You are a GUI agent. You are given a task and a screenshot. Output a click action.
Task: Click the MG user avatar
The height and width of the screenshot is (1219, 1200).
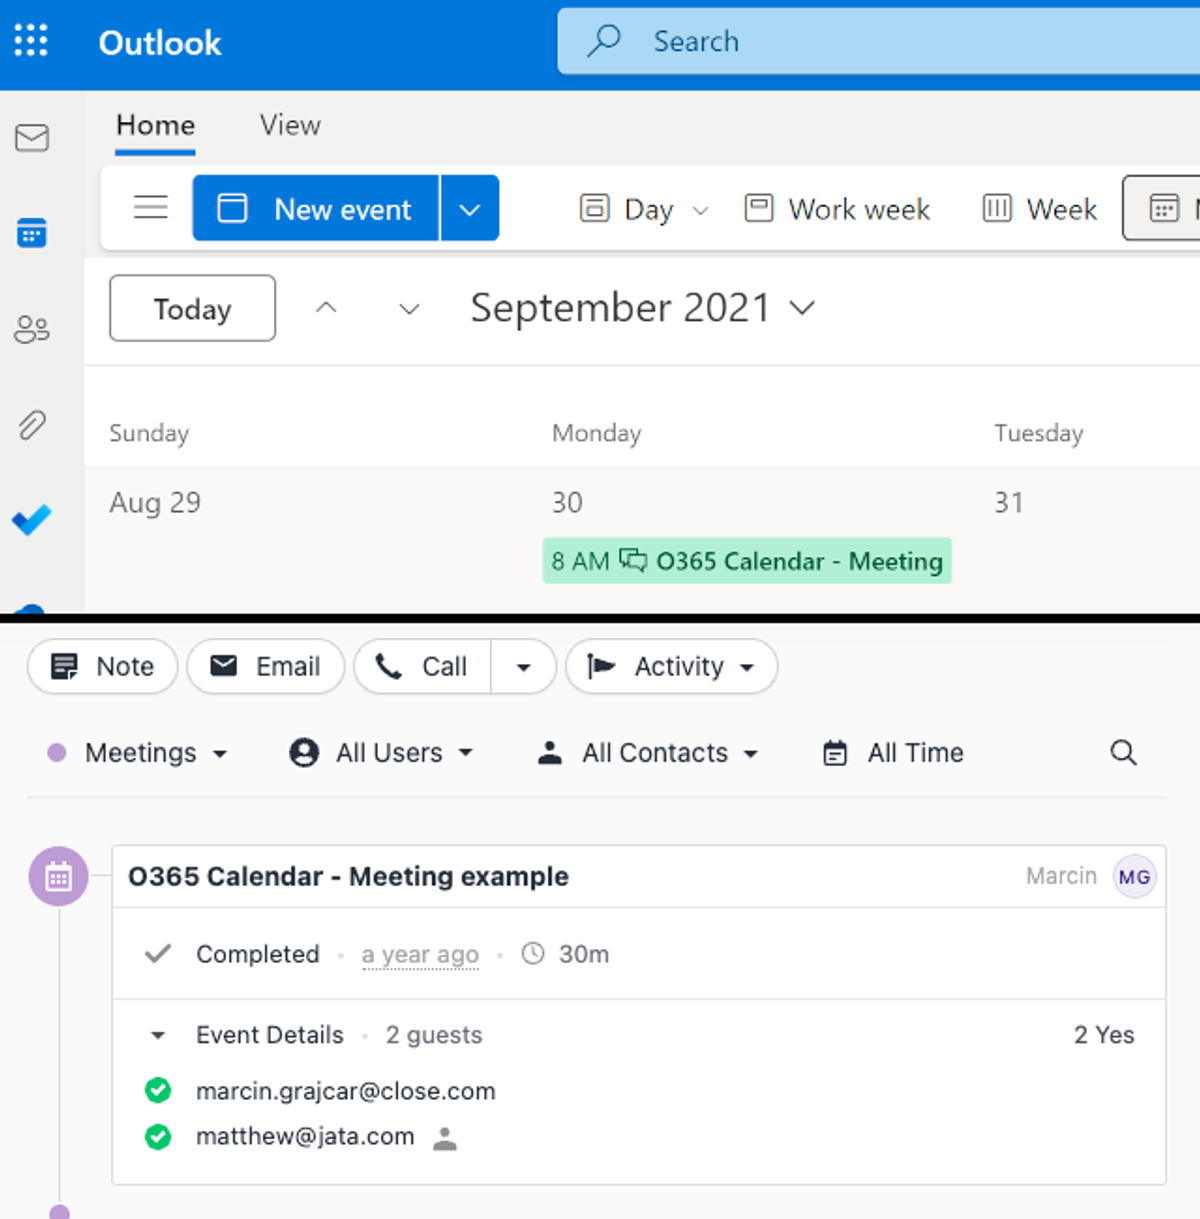coord(1135,877)
